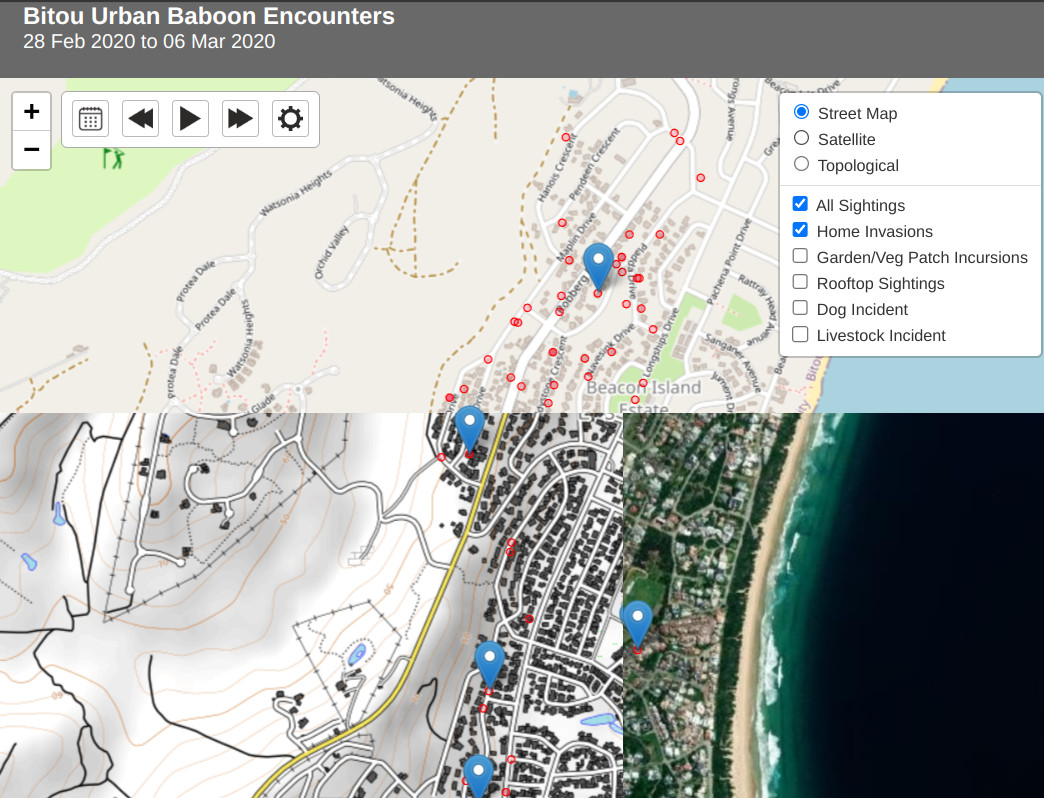The height and width of the screenshot is (798, 1044).
Task: Click the green golf course icon
Action: pos(114,158)
